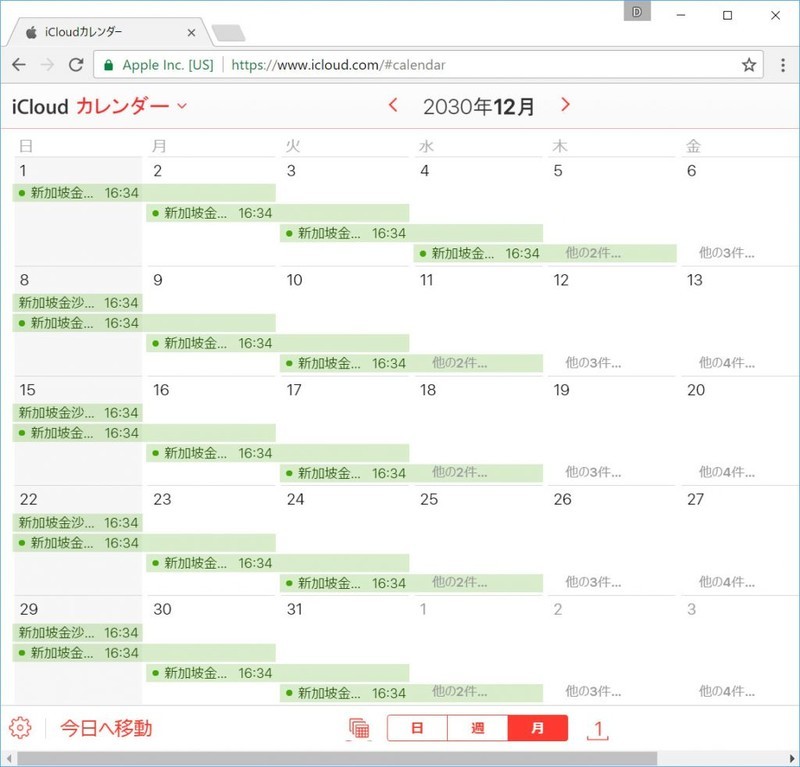Select the 新加坡金 event starting December 23

coord(278,563)
